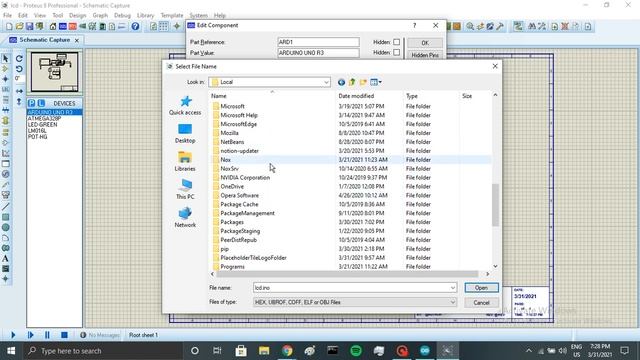Viewport: 640px width, 360px height.
Task: Click the Open Design folder icon
Action: coord(19,27)
